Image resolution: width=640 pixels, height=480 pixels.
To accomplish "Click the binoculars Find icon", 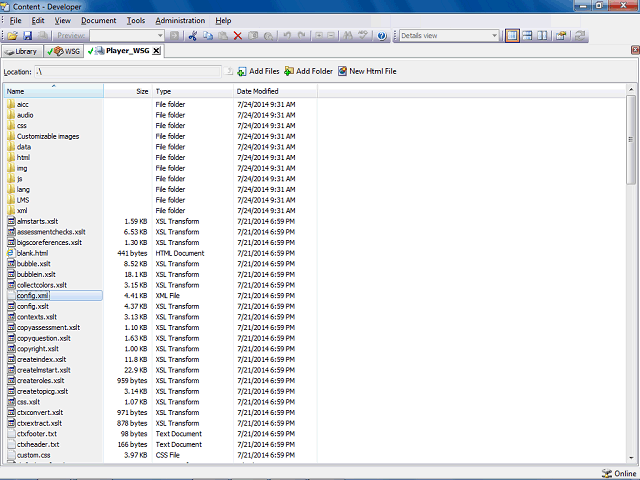I will click(348, 36).
